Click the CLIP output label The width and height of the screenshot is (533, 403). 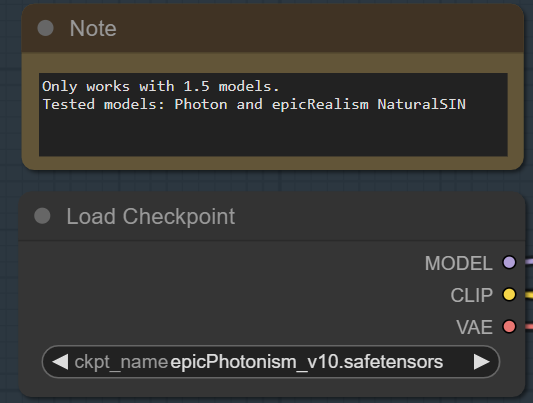(471, 295)
